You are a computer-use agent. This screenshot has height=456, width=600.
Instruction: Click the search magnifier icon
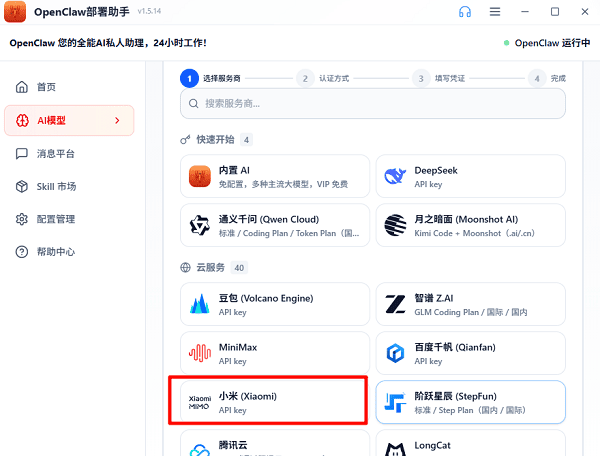click(x=194, y=104)
